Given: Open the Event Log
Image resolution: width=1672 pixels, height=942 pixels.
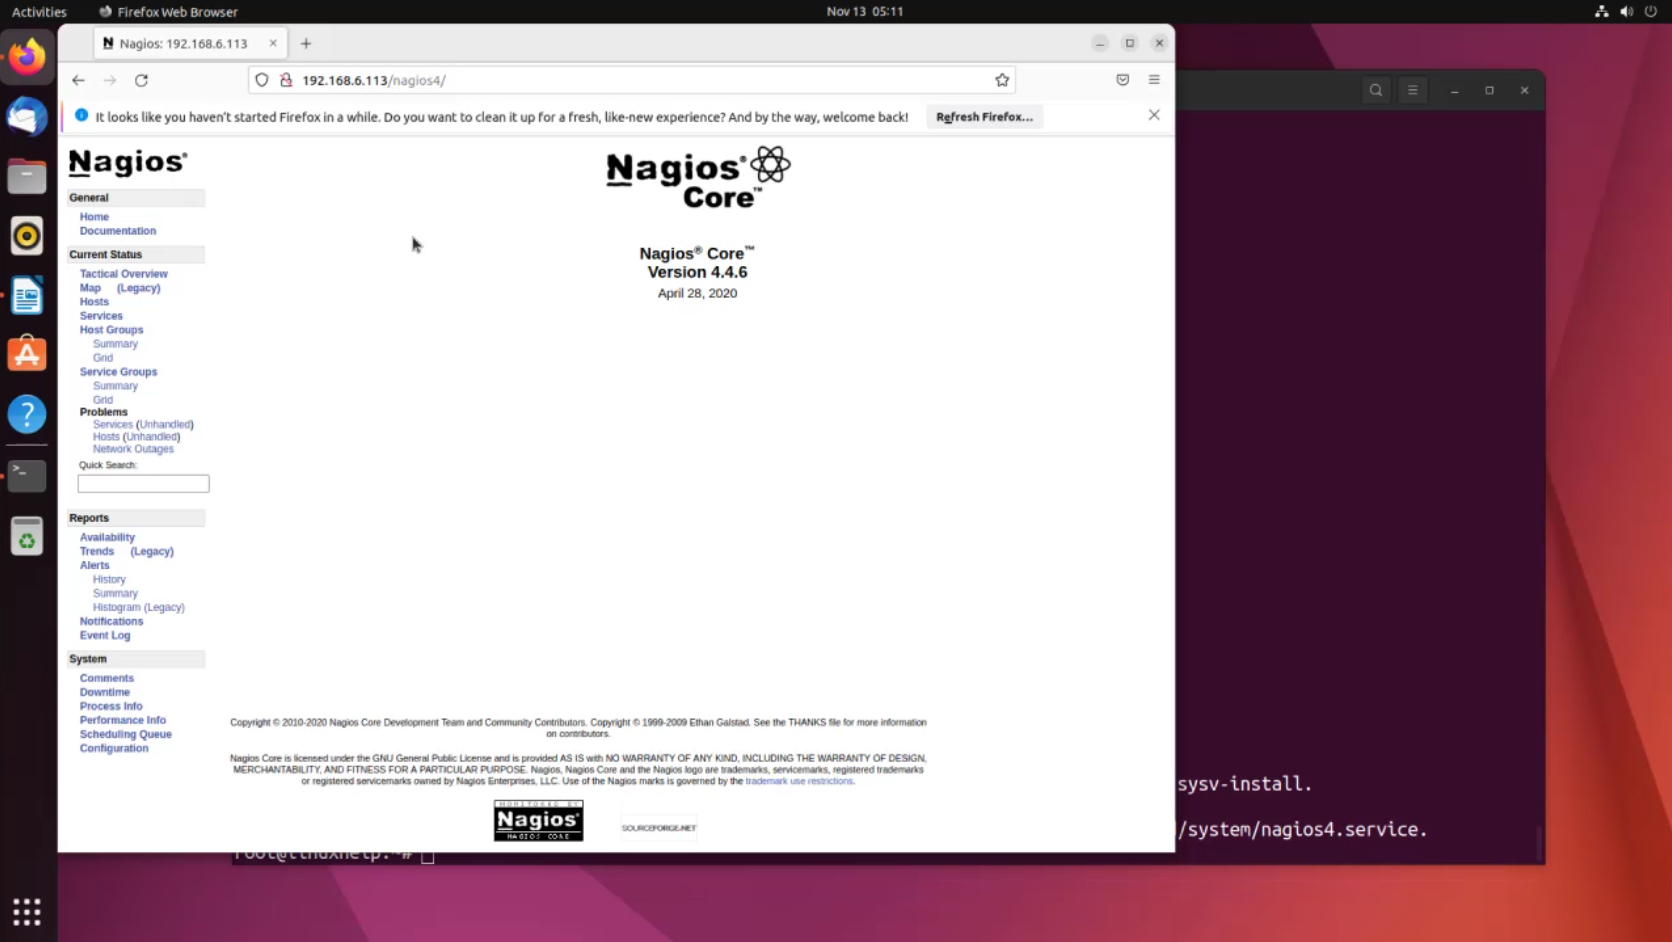Looking at the screenshot, I should pos(105,636).
